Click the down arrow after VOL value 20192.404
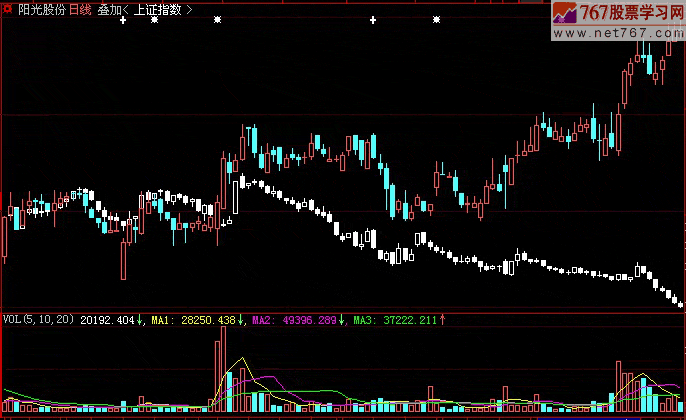The image size is (686, 420). [141, 320]
